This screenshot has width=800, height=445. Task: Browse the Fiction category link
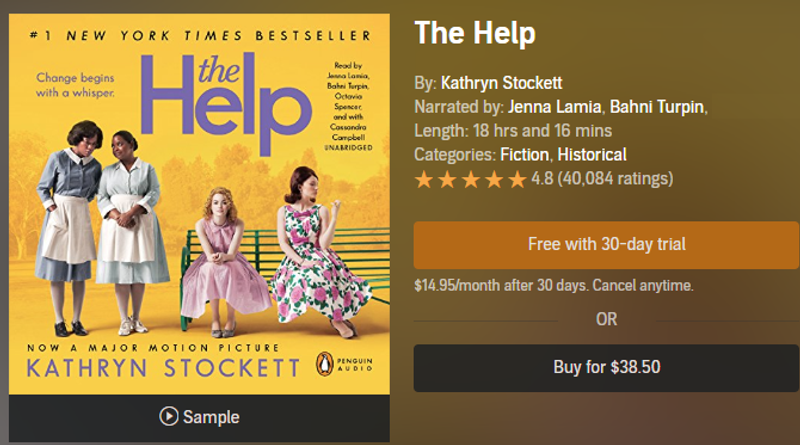coord(523,154)
